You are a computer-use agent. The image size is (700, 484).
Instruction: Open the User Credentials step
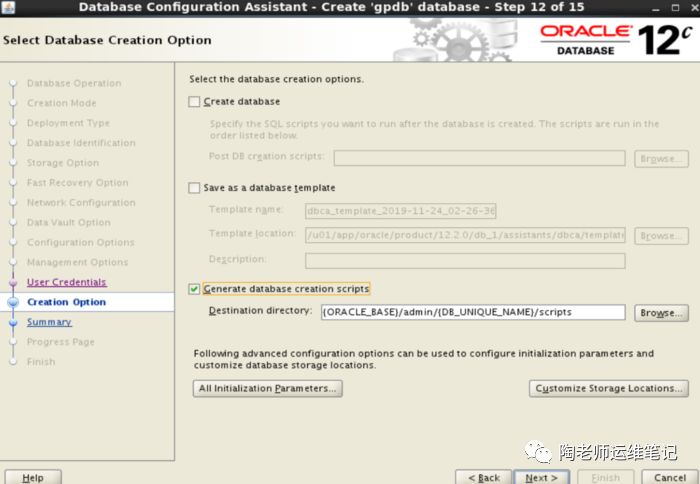pyautogui.click(x=66, y=282)
